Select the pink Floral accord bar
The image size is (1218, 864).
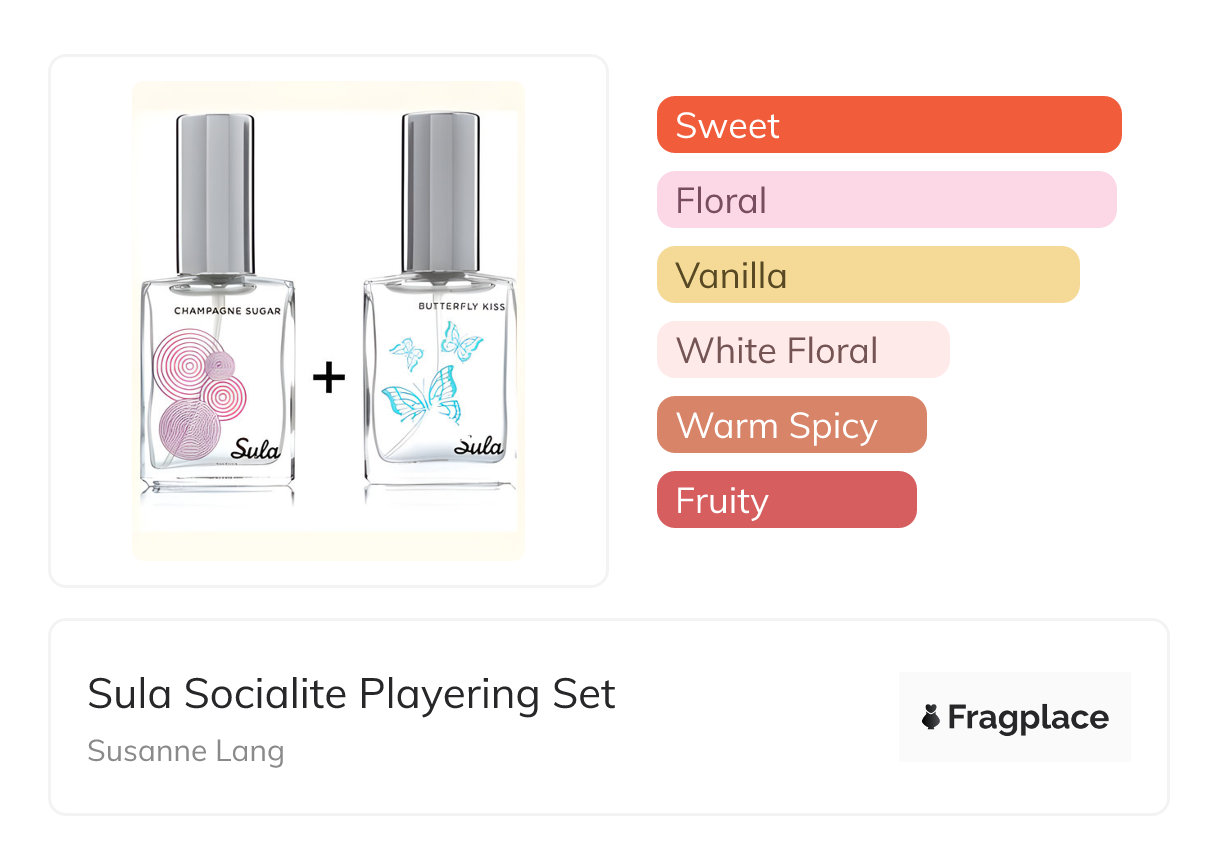[x=886, y=200]
